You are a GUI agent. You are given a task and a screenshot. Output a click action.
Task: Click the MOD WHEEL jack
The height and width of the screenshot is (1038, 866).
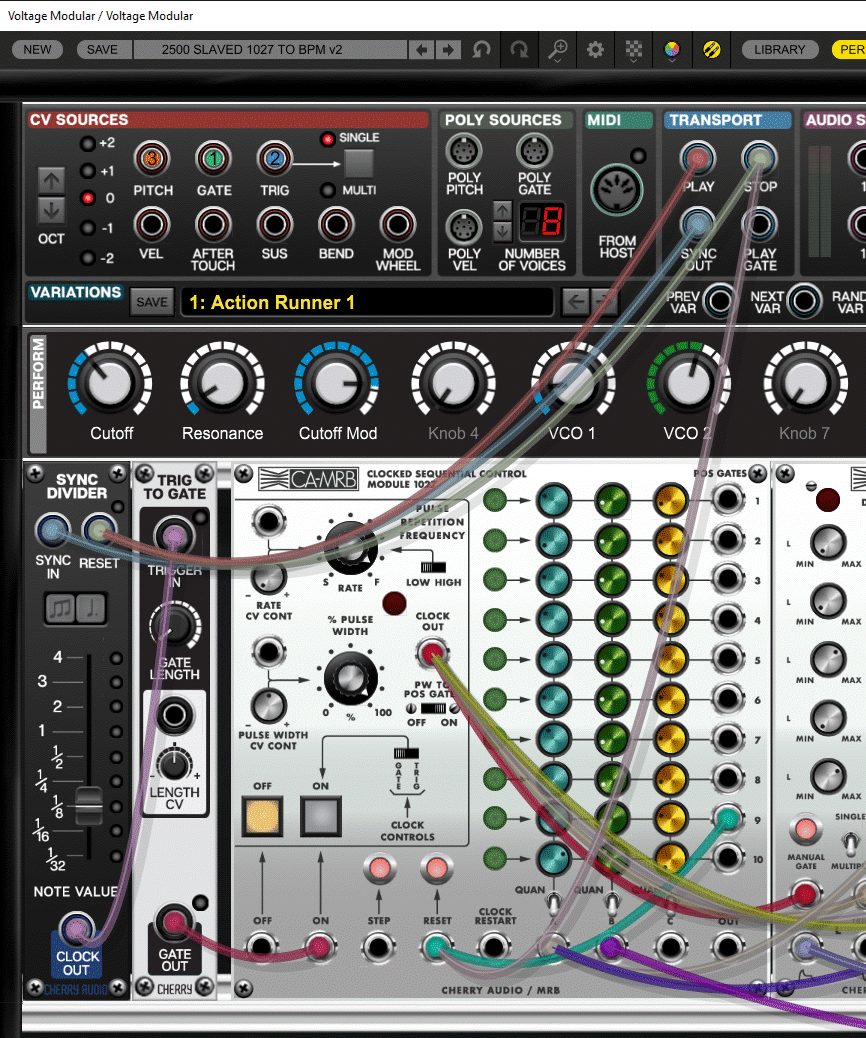coord(398,224)
